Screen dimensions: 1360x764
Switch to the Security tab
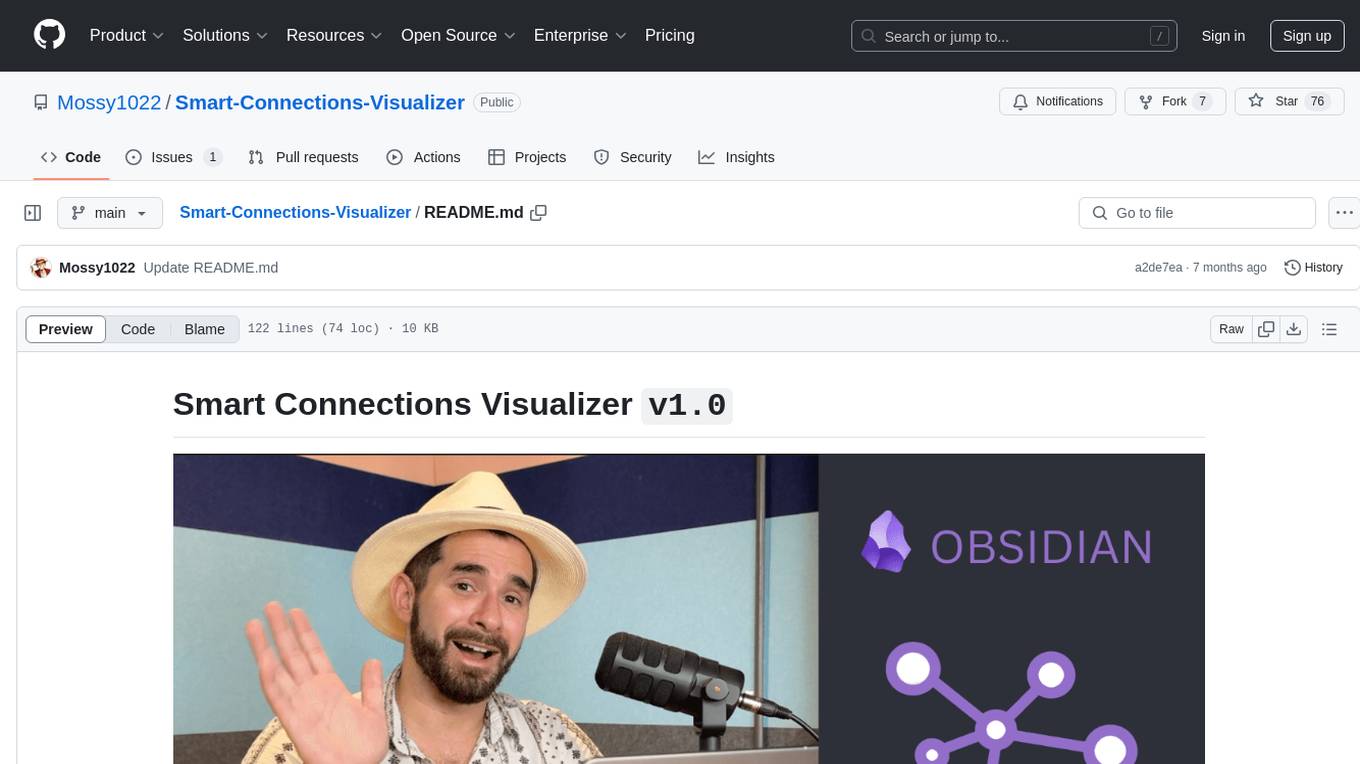pos(632,157)
